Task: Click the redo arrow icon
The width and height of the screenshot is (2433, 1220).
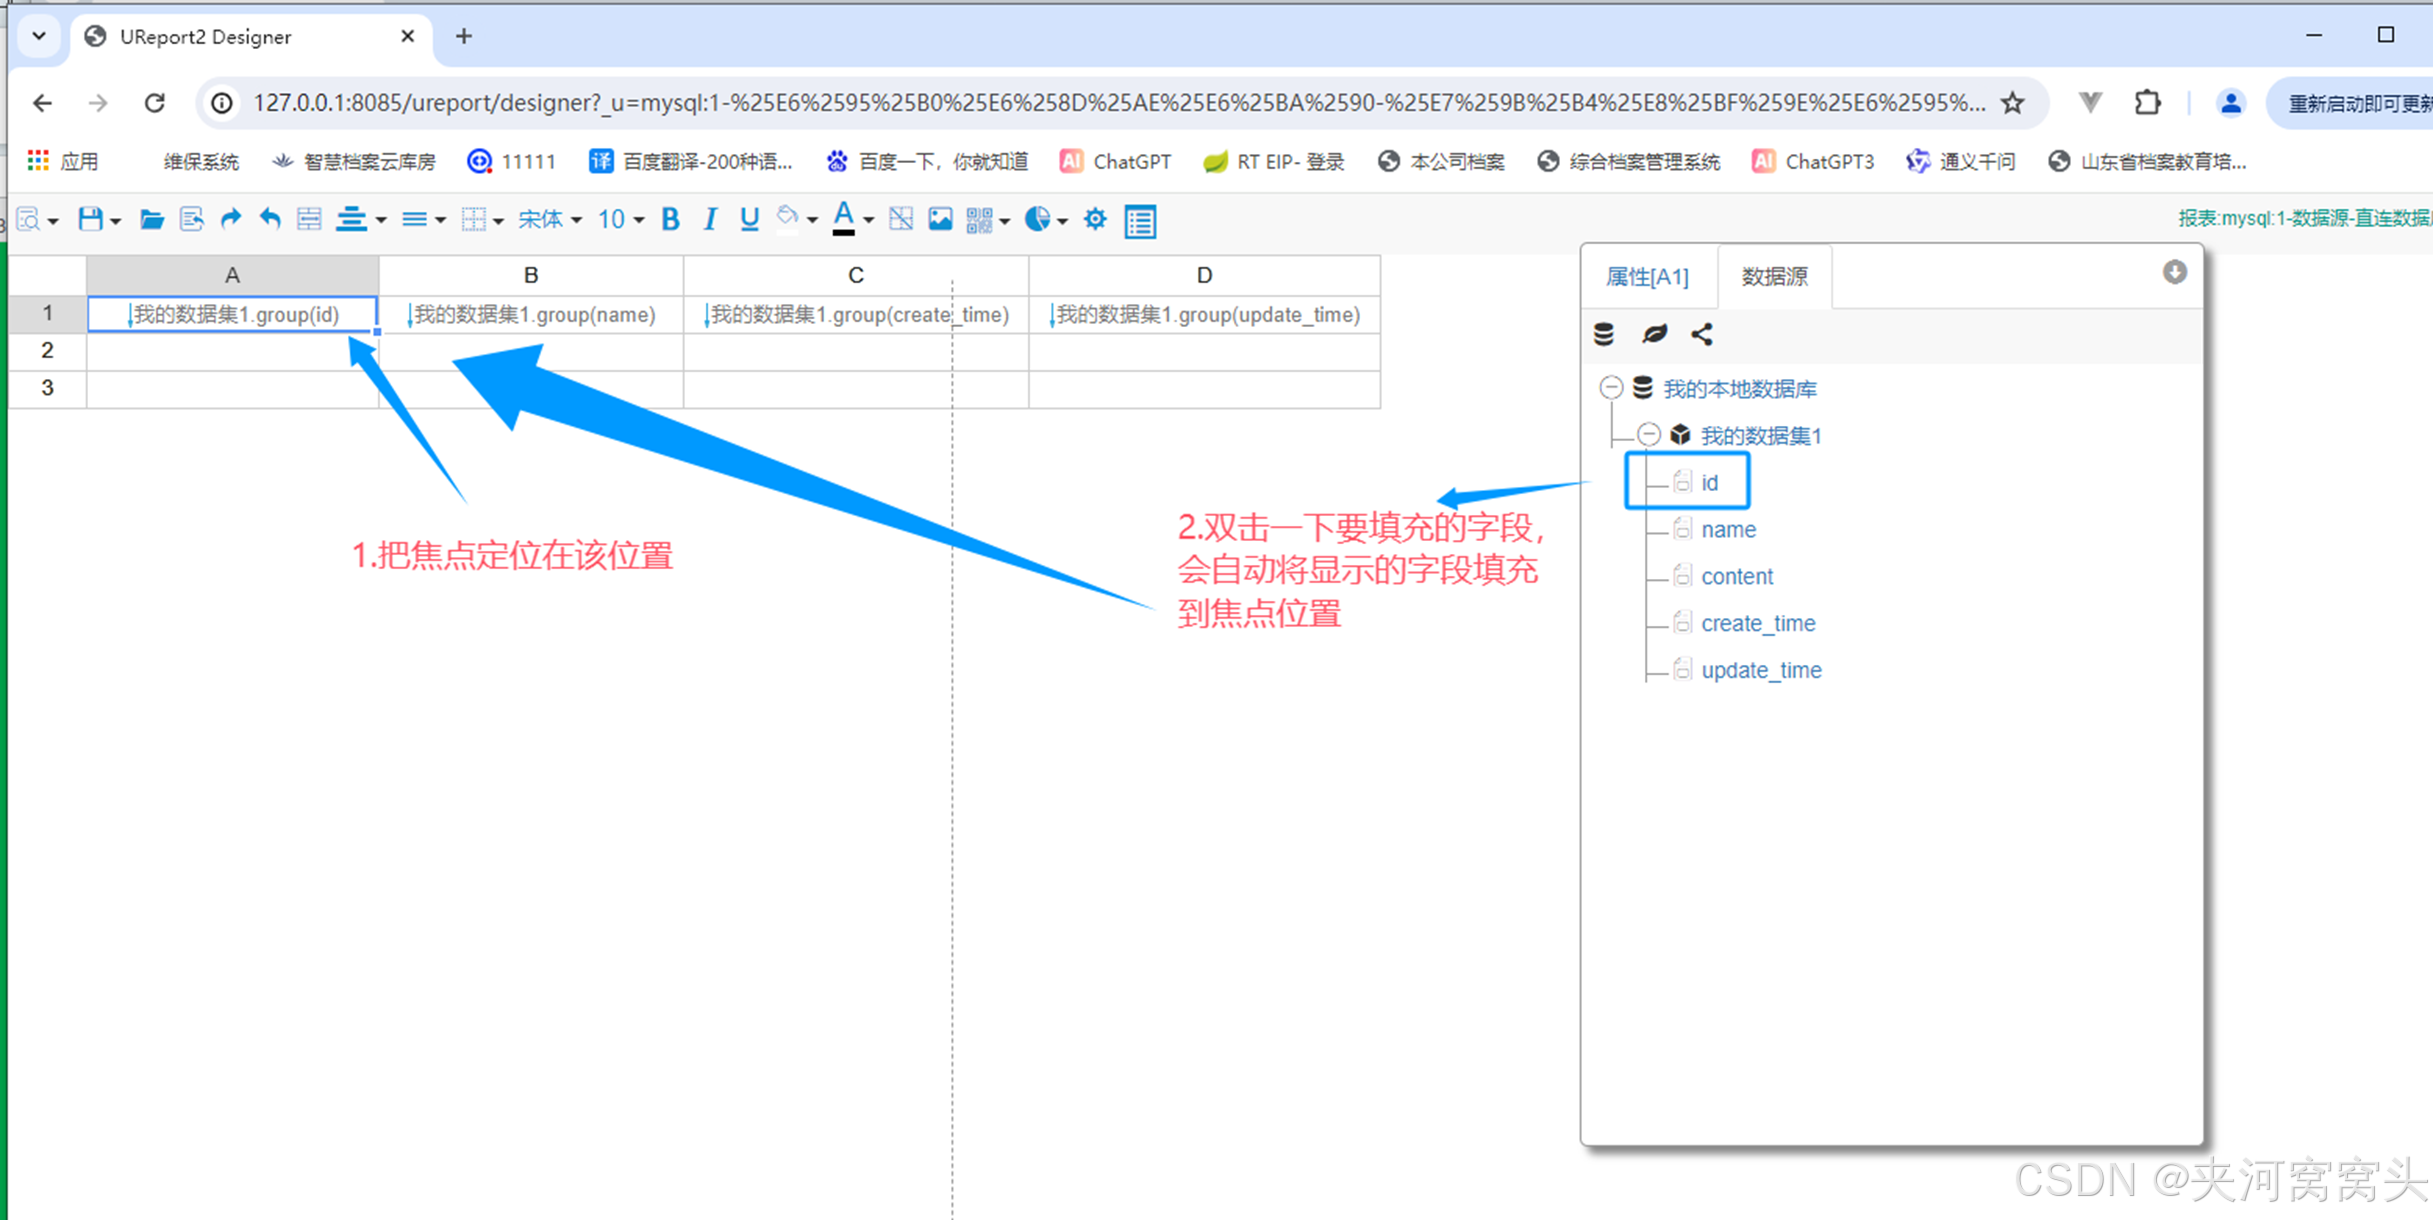Action: 231,219
